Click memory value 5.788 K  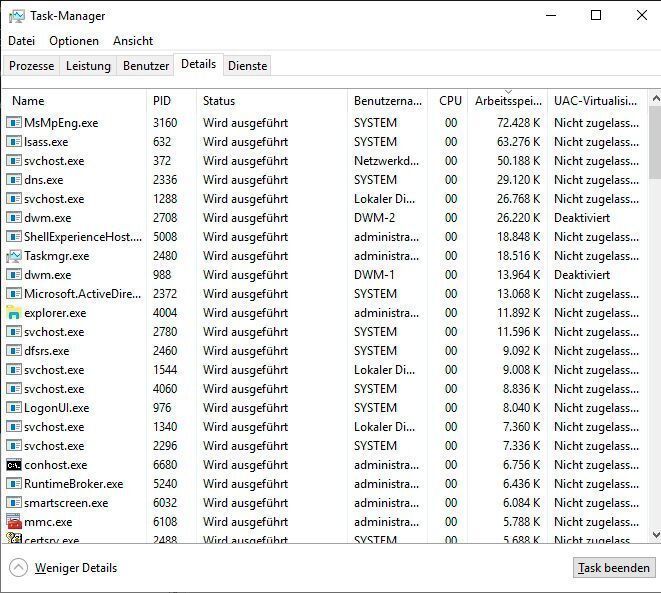point(521,522)
